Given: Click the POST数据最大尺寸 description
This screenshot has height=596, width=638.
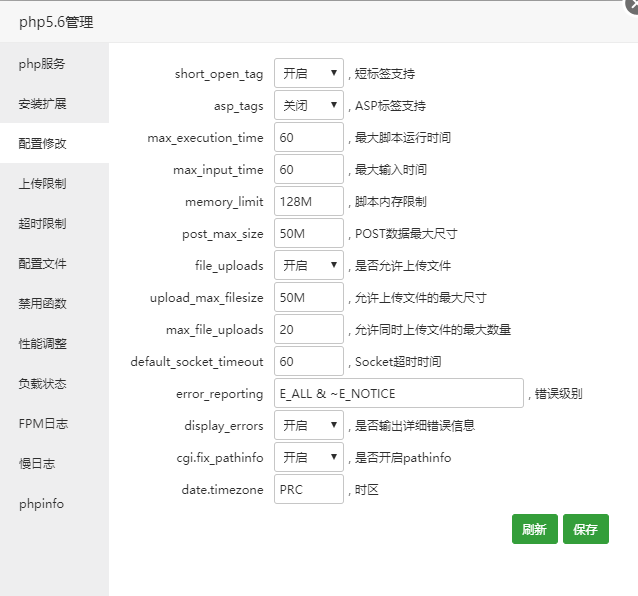Looking at the screenshot, I should coord(406,234).
